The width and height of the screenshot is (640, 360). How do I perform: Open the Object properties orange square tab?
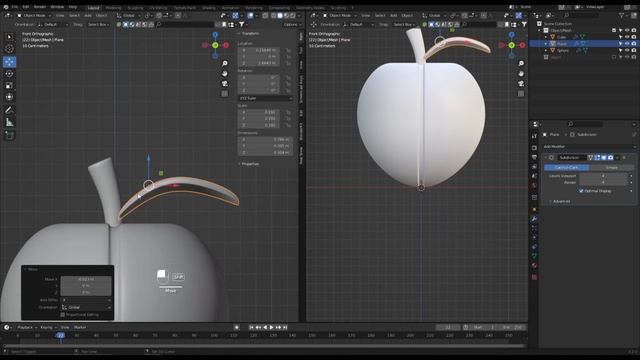[534, 209]
